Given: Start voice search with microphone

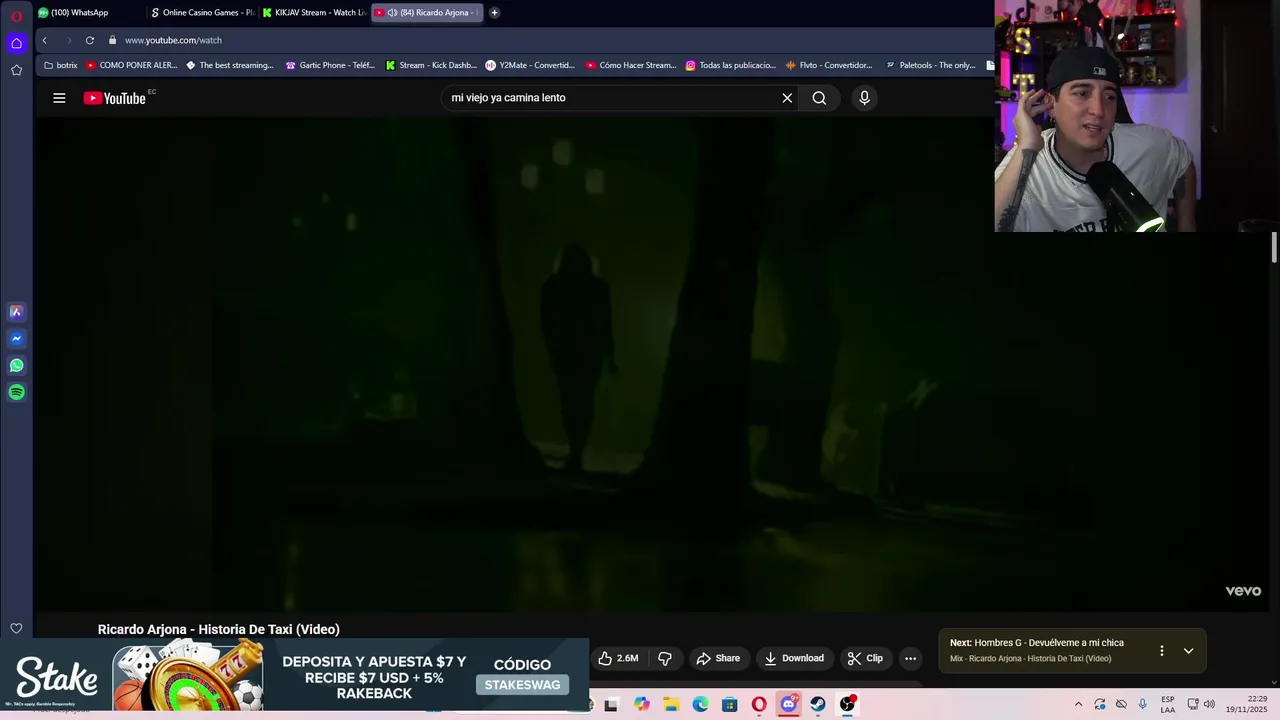Looking at the screenshot, I should click(x=865, y=98).
